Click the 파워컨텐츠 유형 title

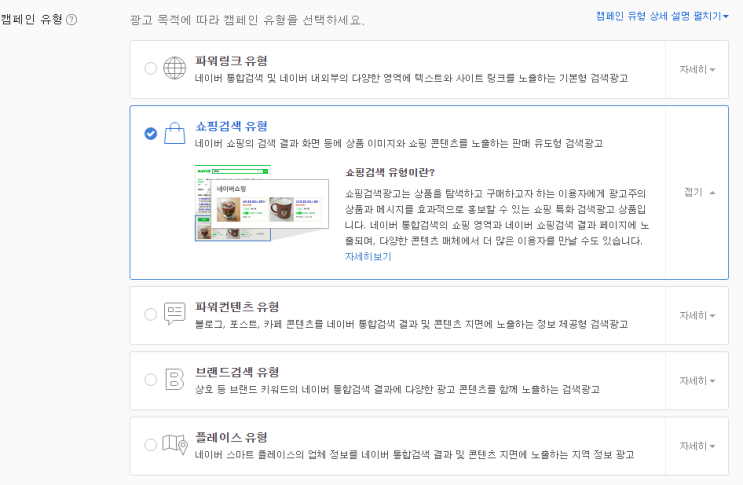[237, 307]
